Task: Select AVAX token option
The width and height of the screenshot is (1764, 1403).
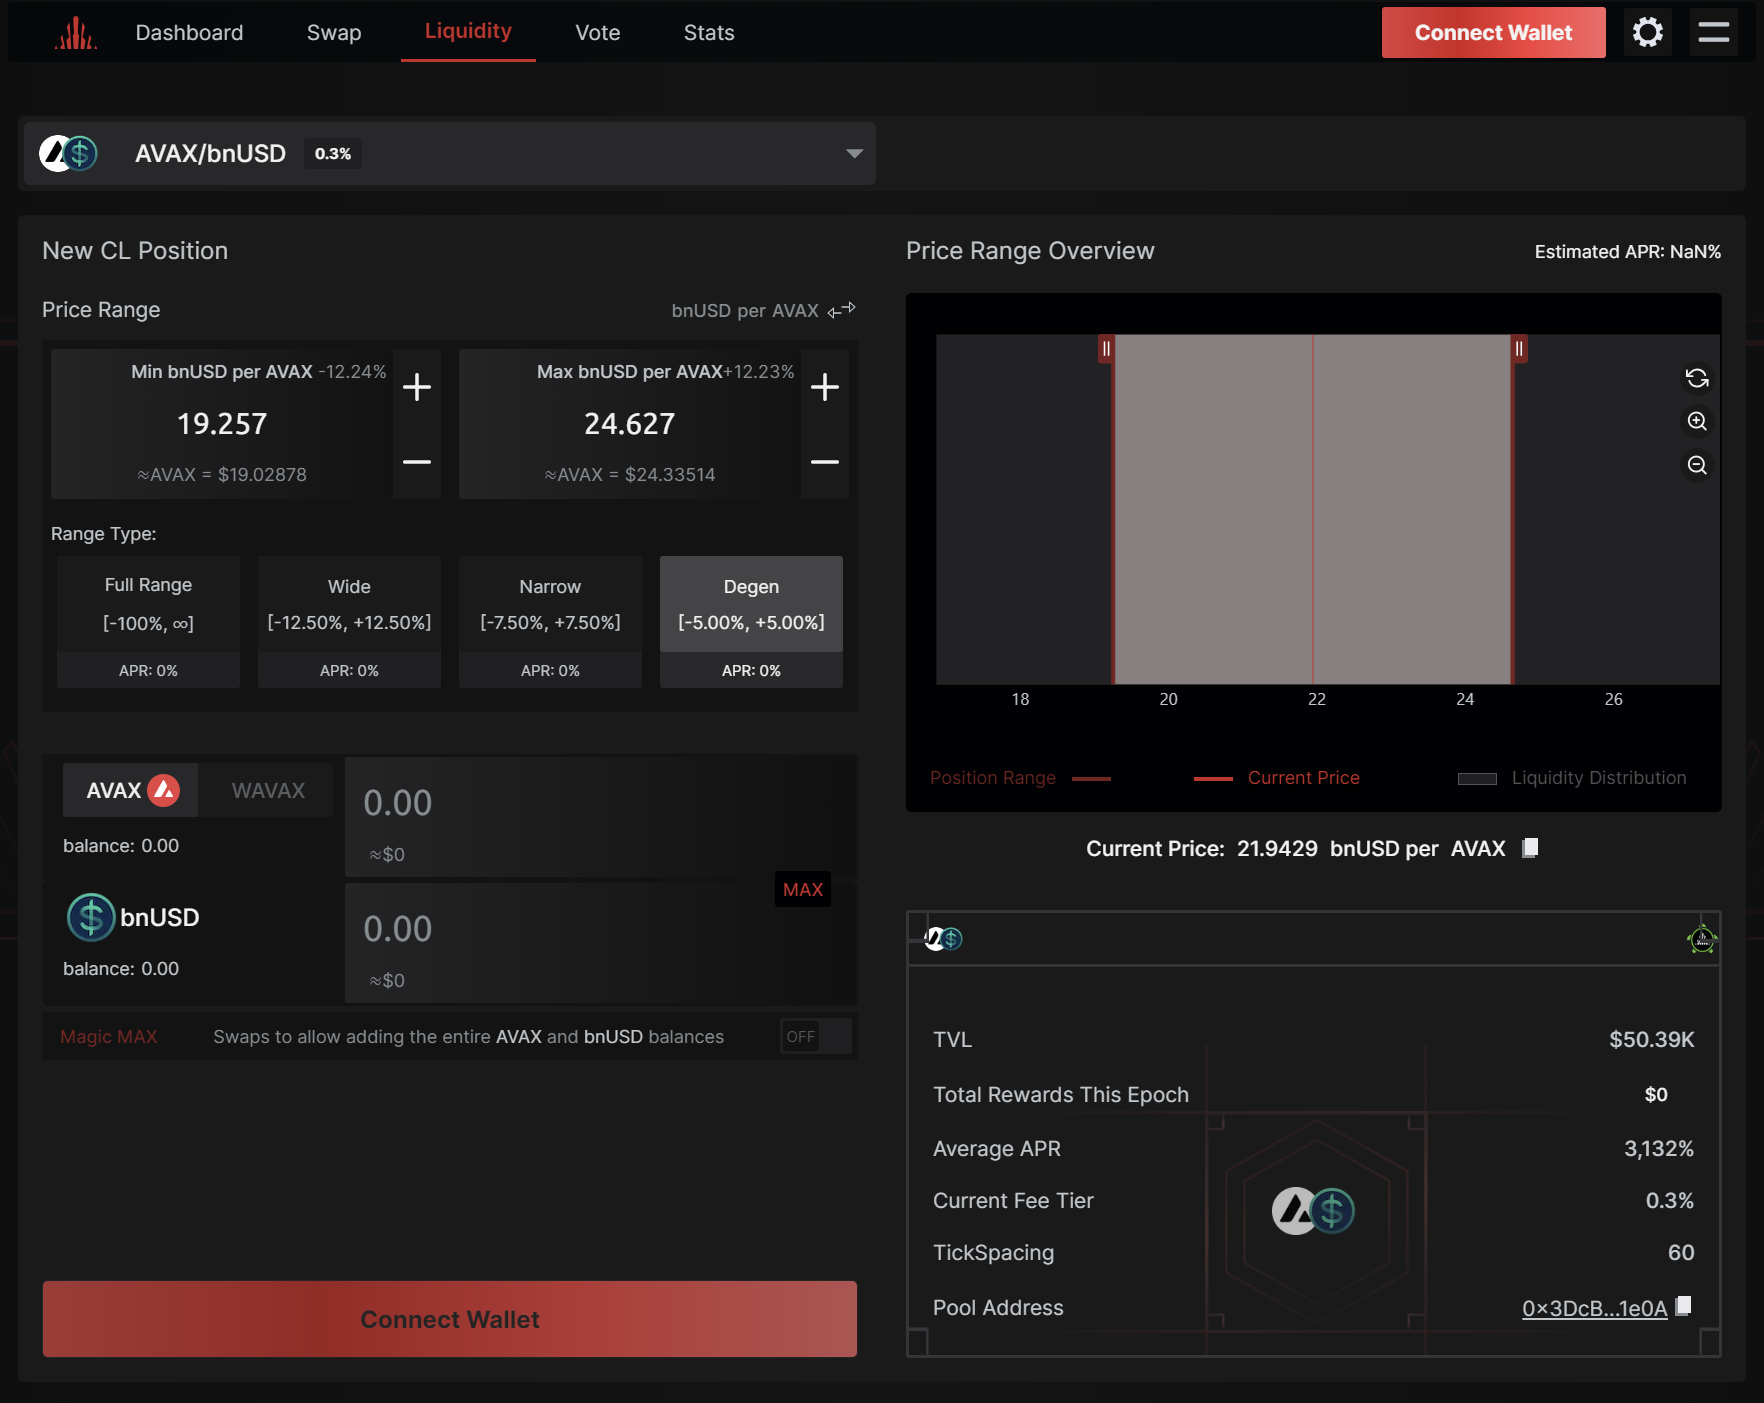Action: [131, 790]
